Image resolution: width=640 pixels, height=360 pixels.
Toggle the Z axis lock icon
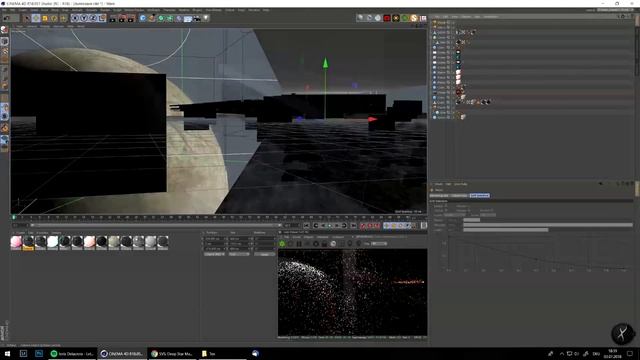(93, 18)
